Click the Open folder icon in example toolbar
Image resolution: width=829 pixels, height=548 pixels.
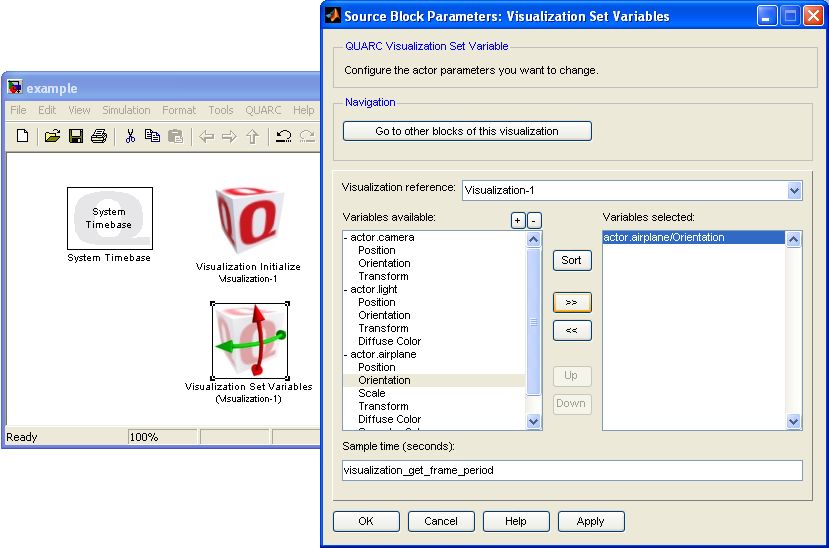[52, 136]
